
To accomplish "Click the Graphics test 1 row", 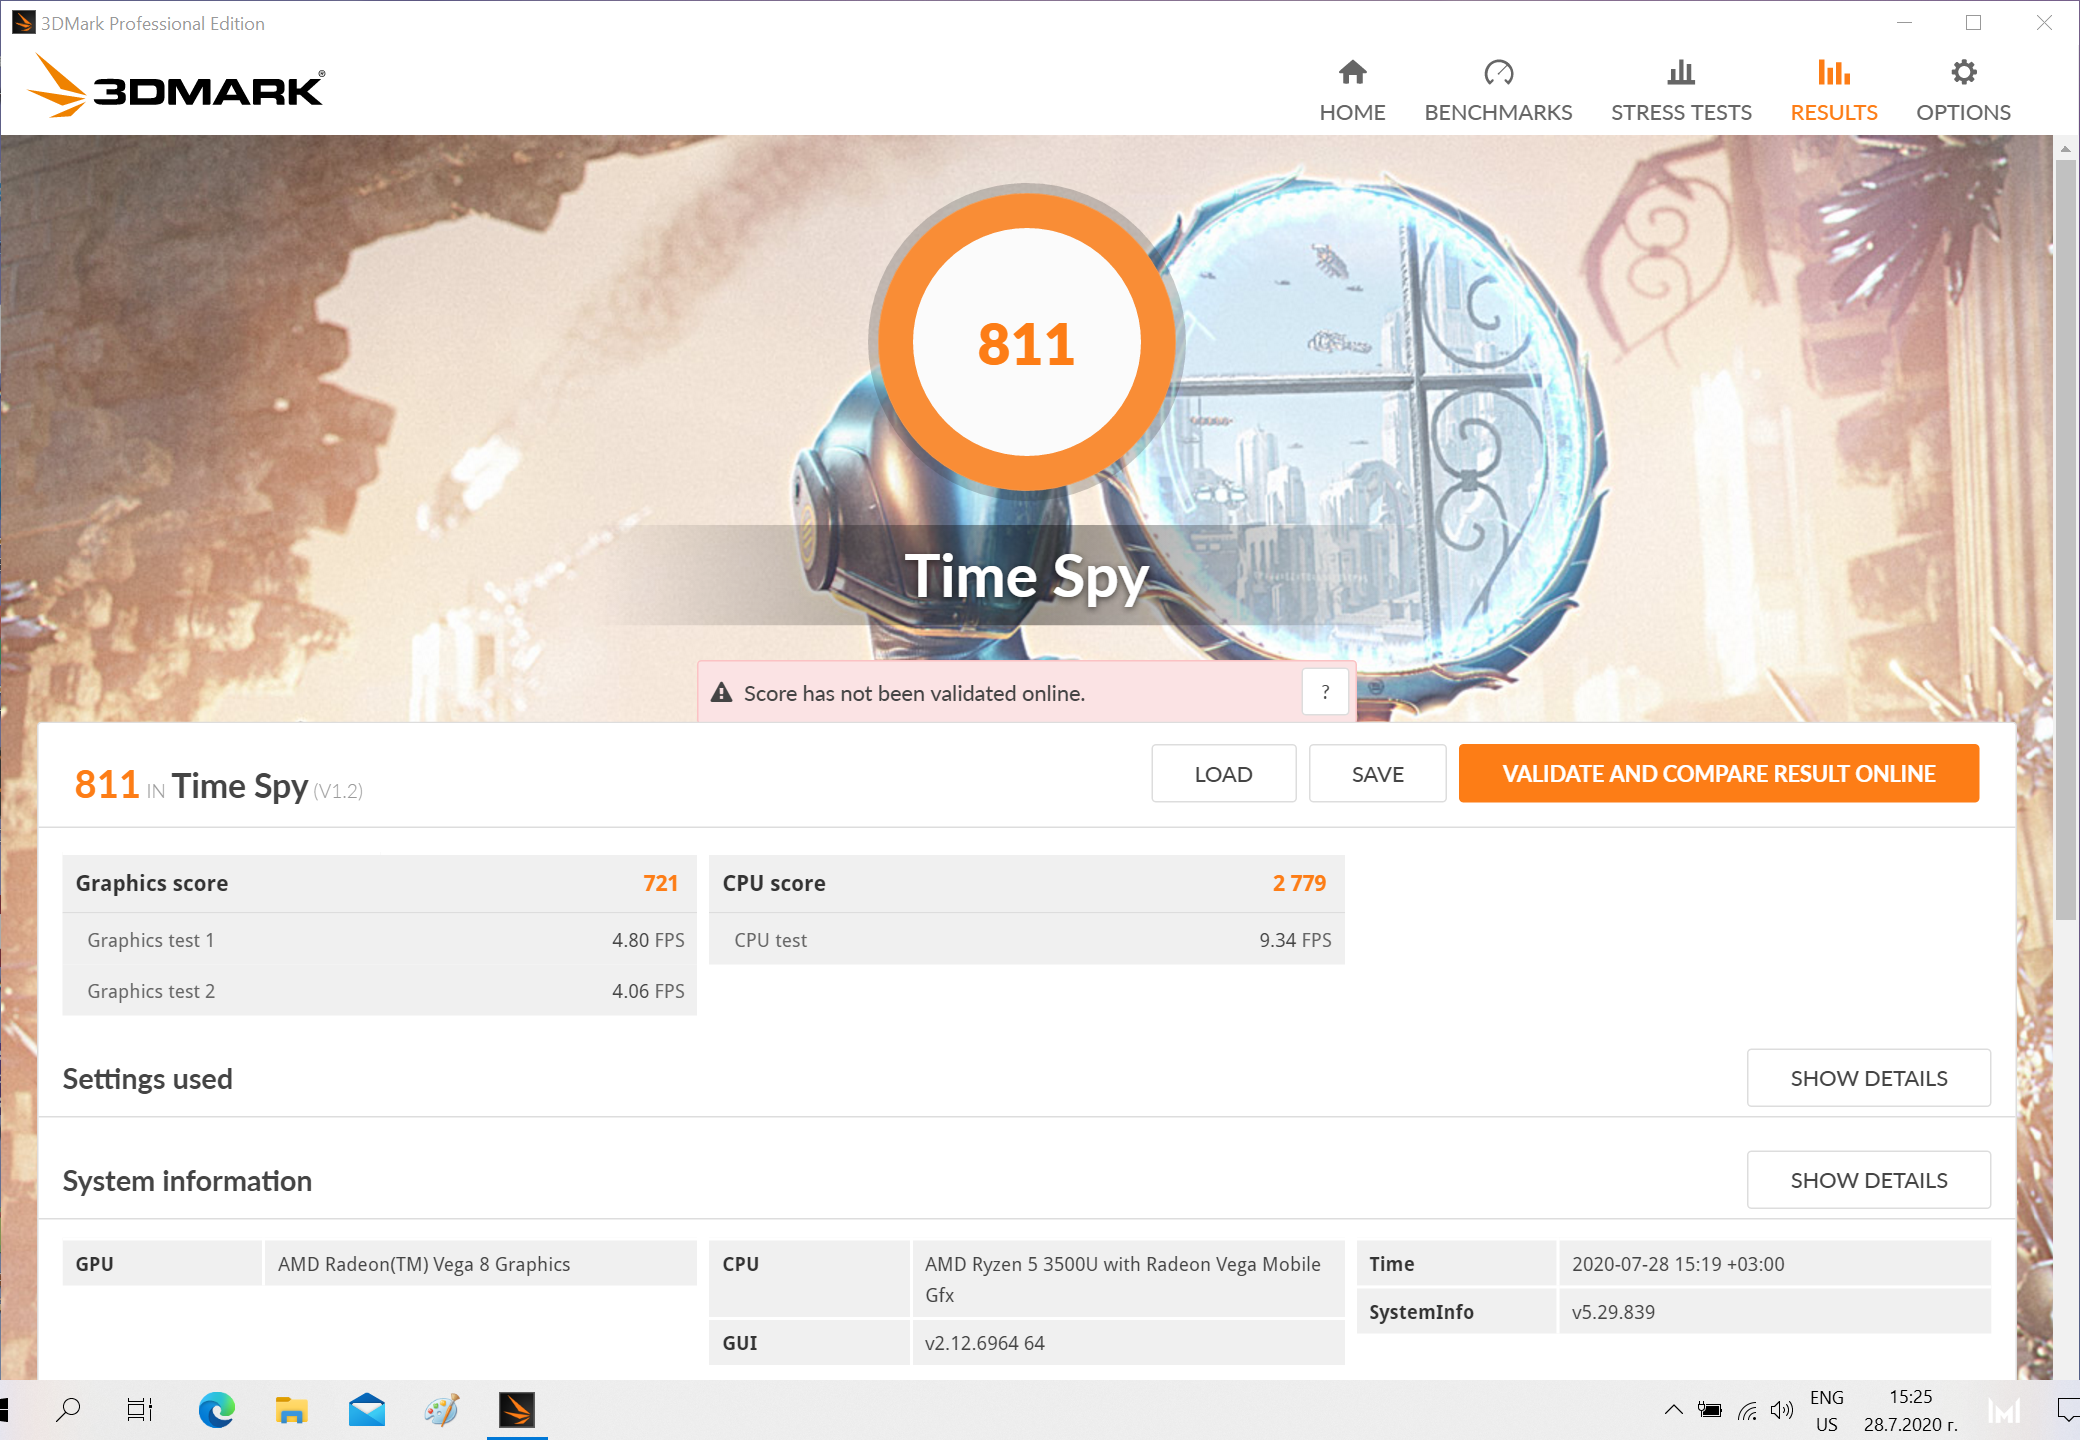I will click(x=379, y=940).
